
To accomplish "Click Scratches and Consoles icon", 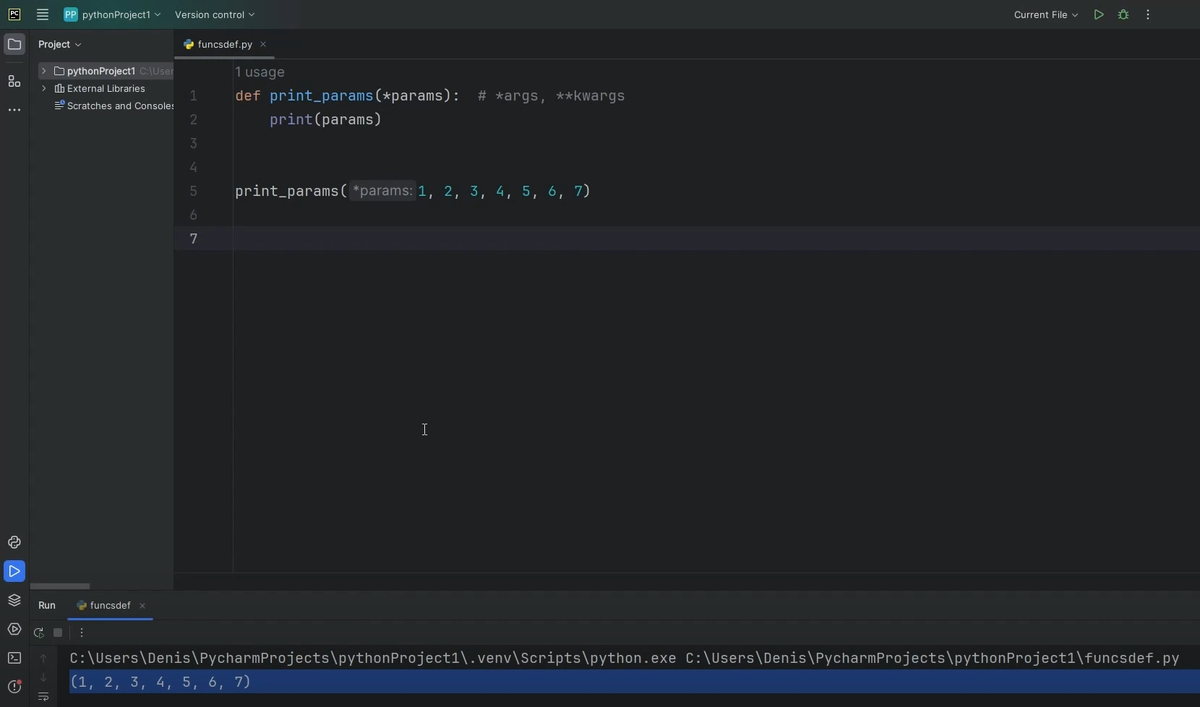I will coord(60,105).
